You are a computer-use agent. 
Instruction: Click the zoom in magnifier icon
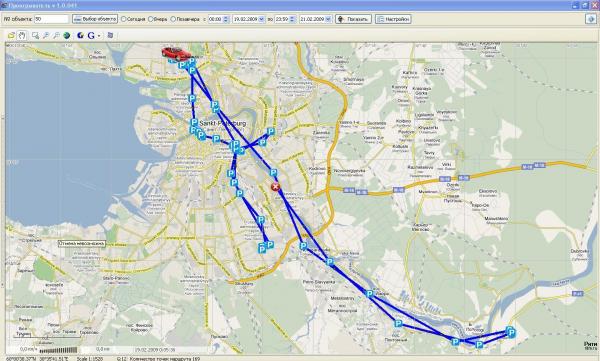pyautogui.click(x=46, y=35)
